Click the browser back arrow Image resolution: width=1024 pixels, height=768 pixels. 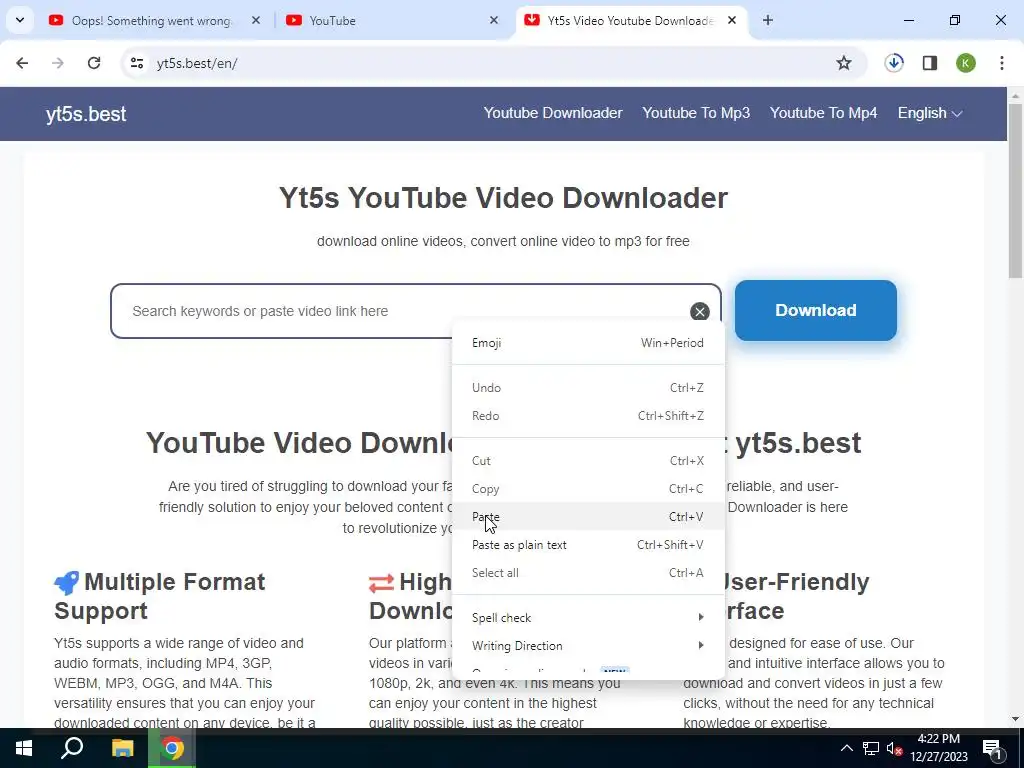tap(22, 63)
